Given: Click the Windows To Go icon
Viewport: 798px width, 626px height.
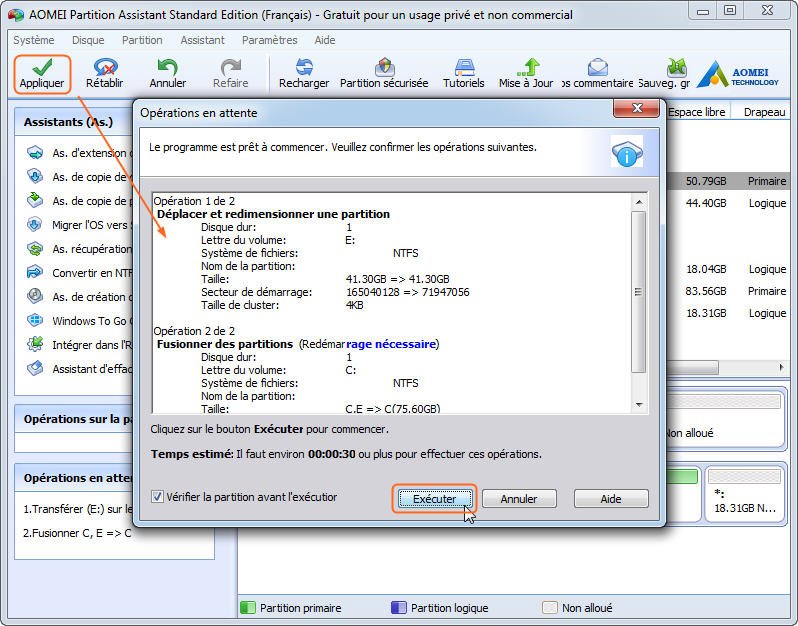Looking at the screenshot, I should coord(35,320).
